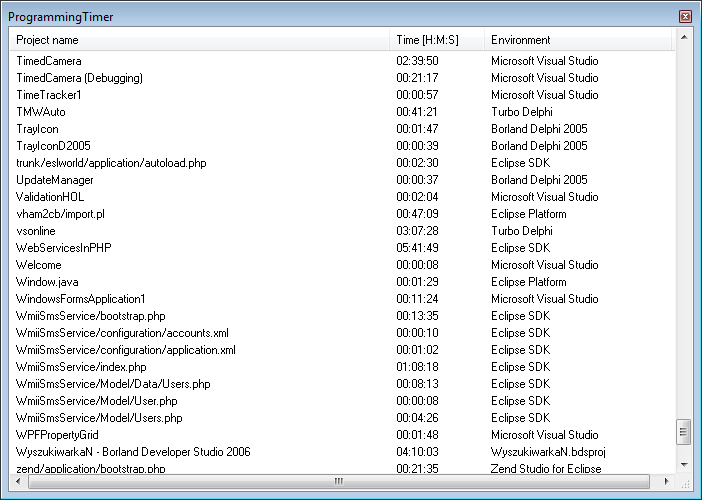
Task: Select WmiiSmsService/Model/User.php row
Action: pos(342,401)
